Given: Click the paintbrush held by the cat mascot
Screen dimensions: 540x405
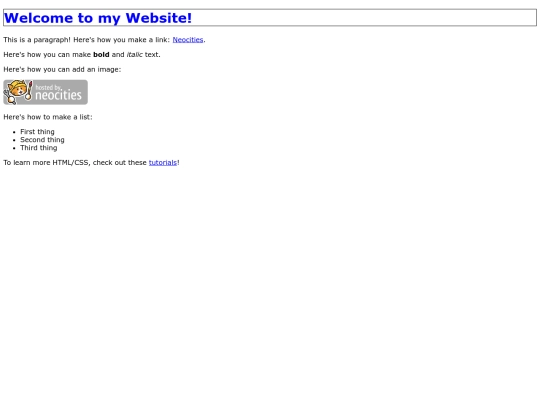Looking at the screenshot, I should coord(29,90).
